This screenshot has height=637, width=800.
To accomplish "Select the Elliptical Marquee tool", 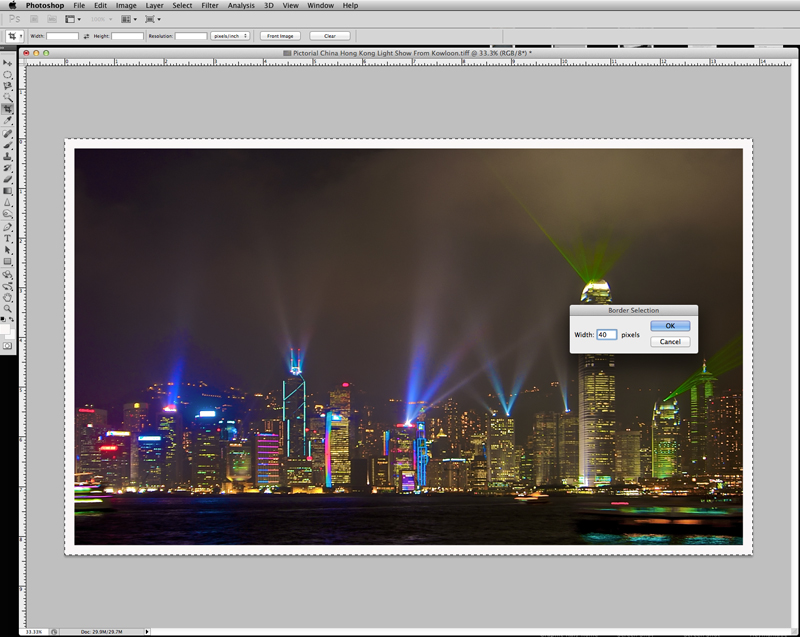I will point(8,74).
